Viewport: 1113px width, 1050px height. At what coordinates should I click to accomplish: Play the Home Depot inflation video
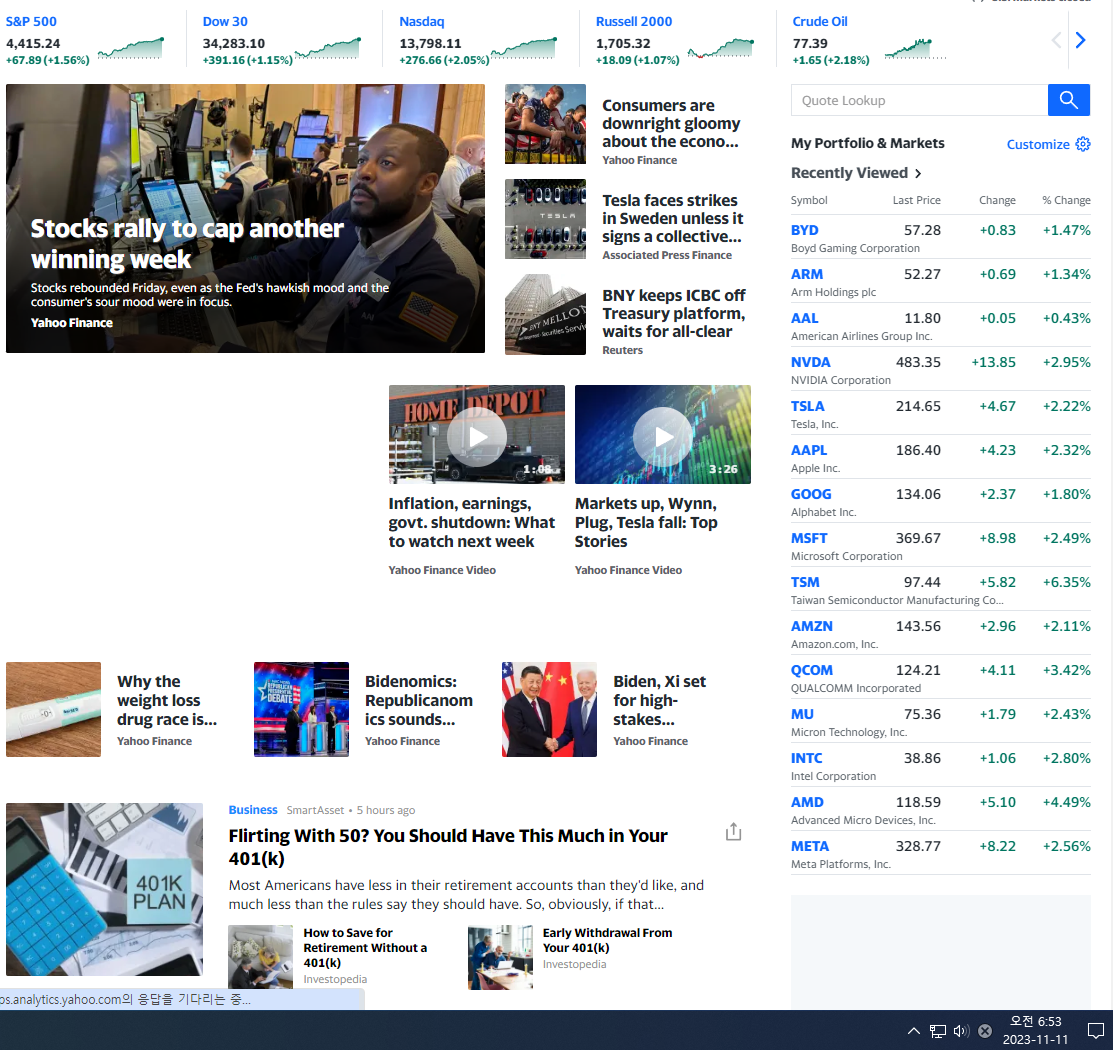477,437
